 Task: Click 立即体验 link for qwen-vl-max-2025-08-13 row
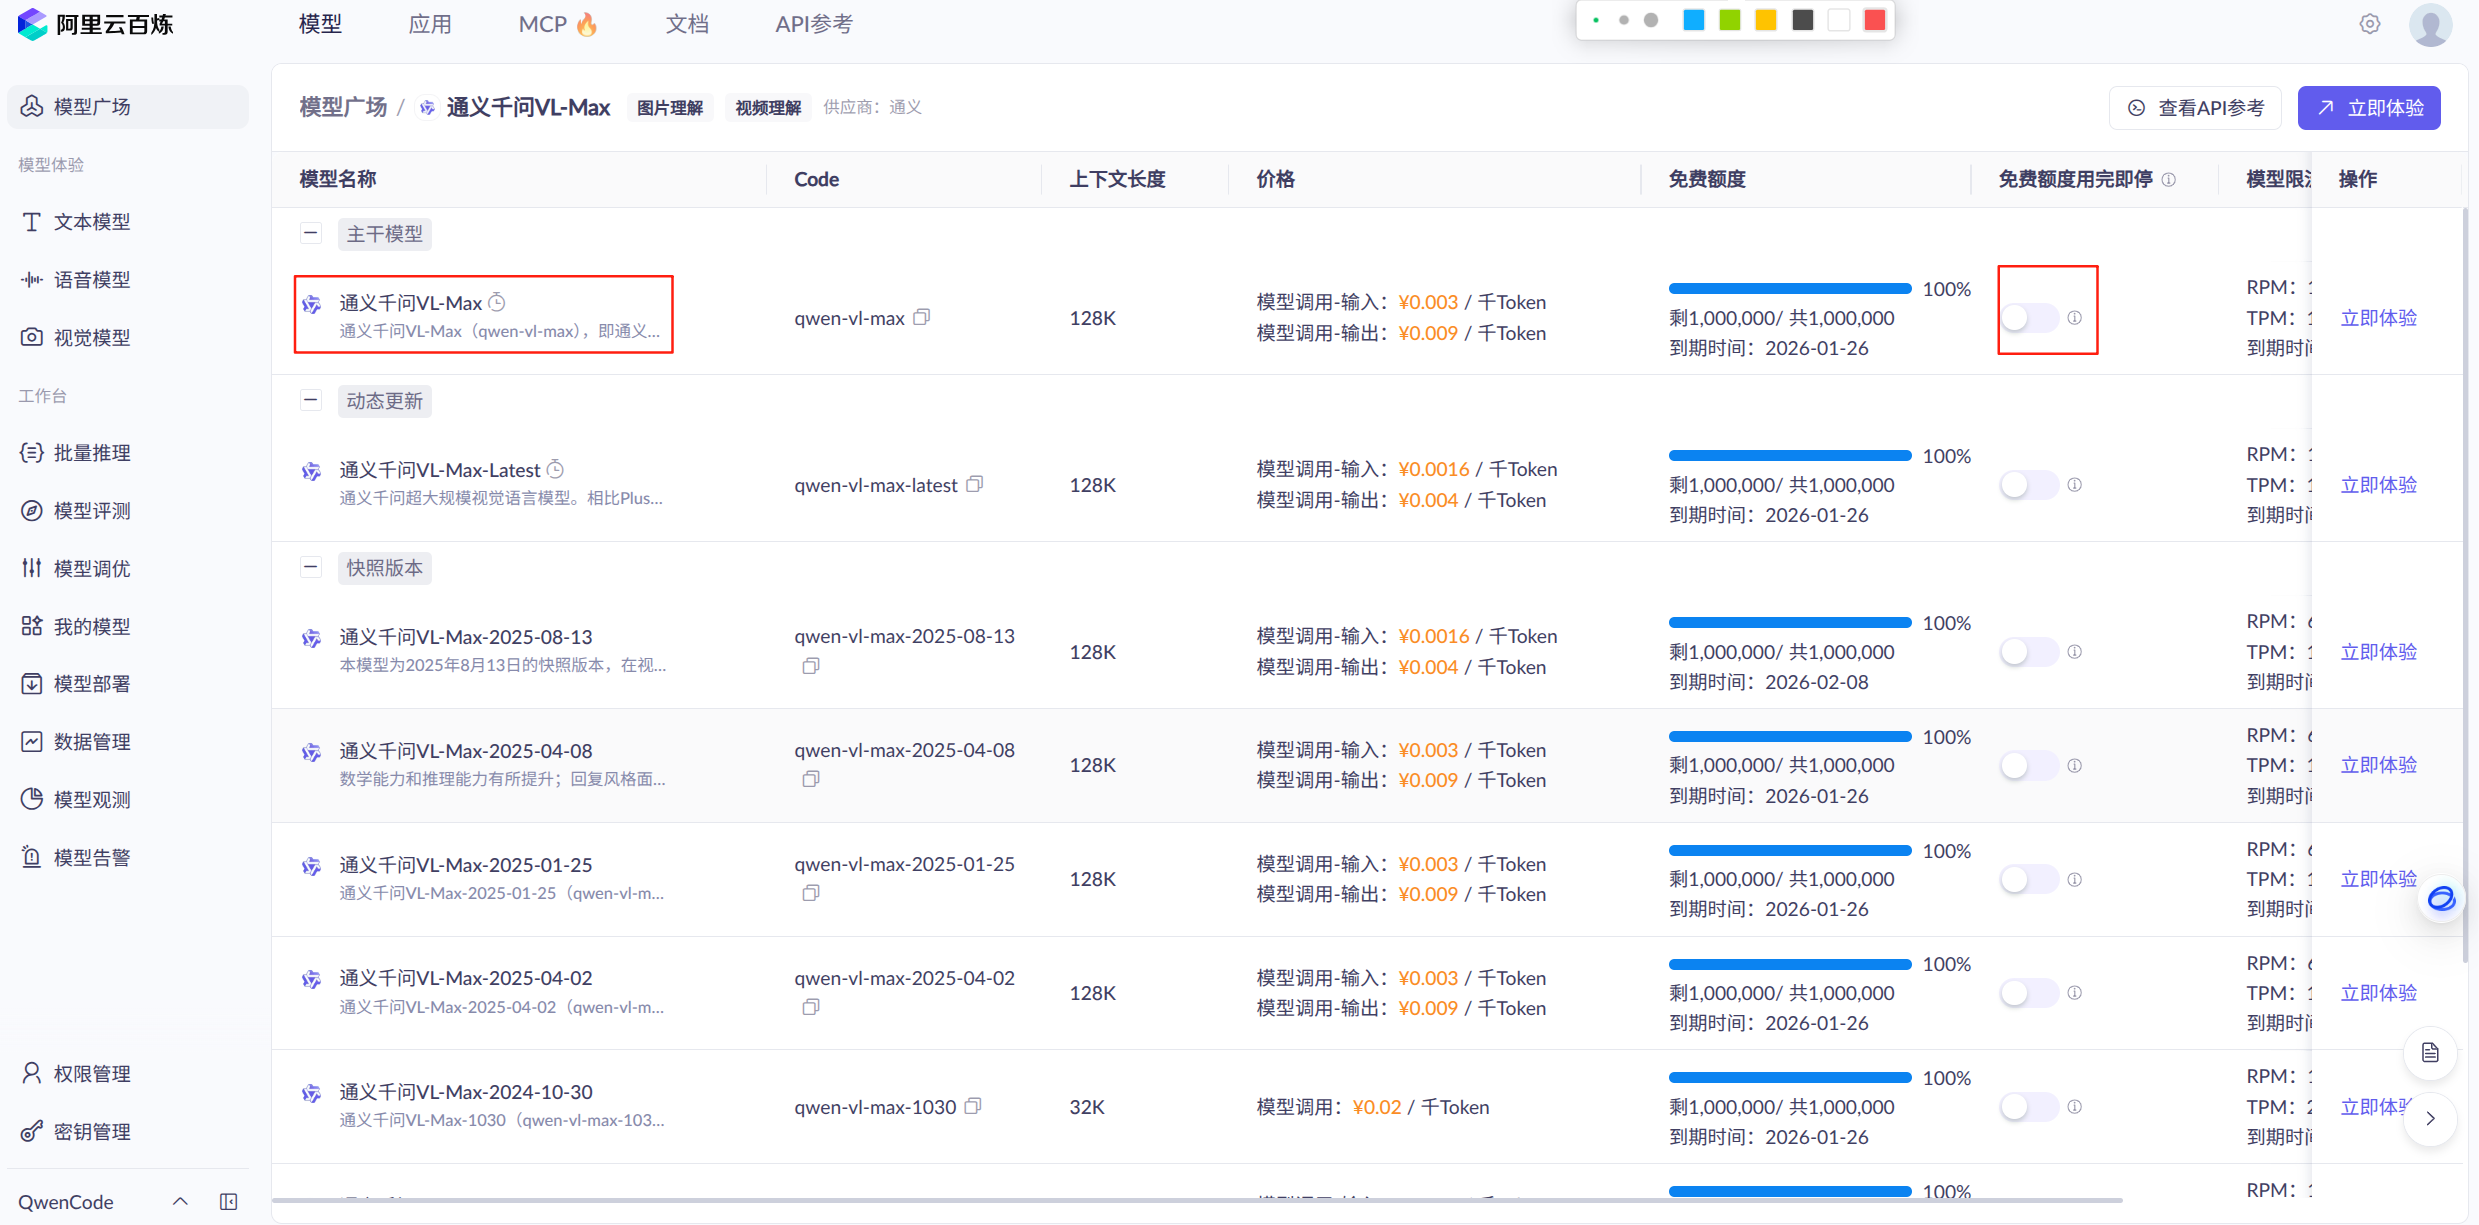point(2378,652)
